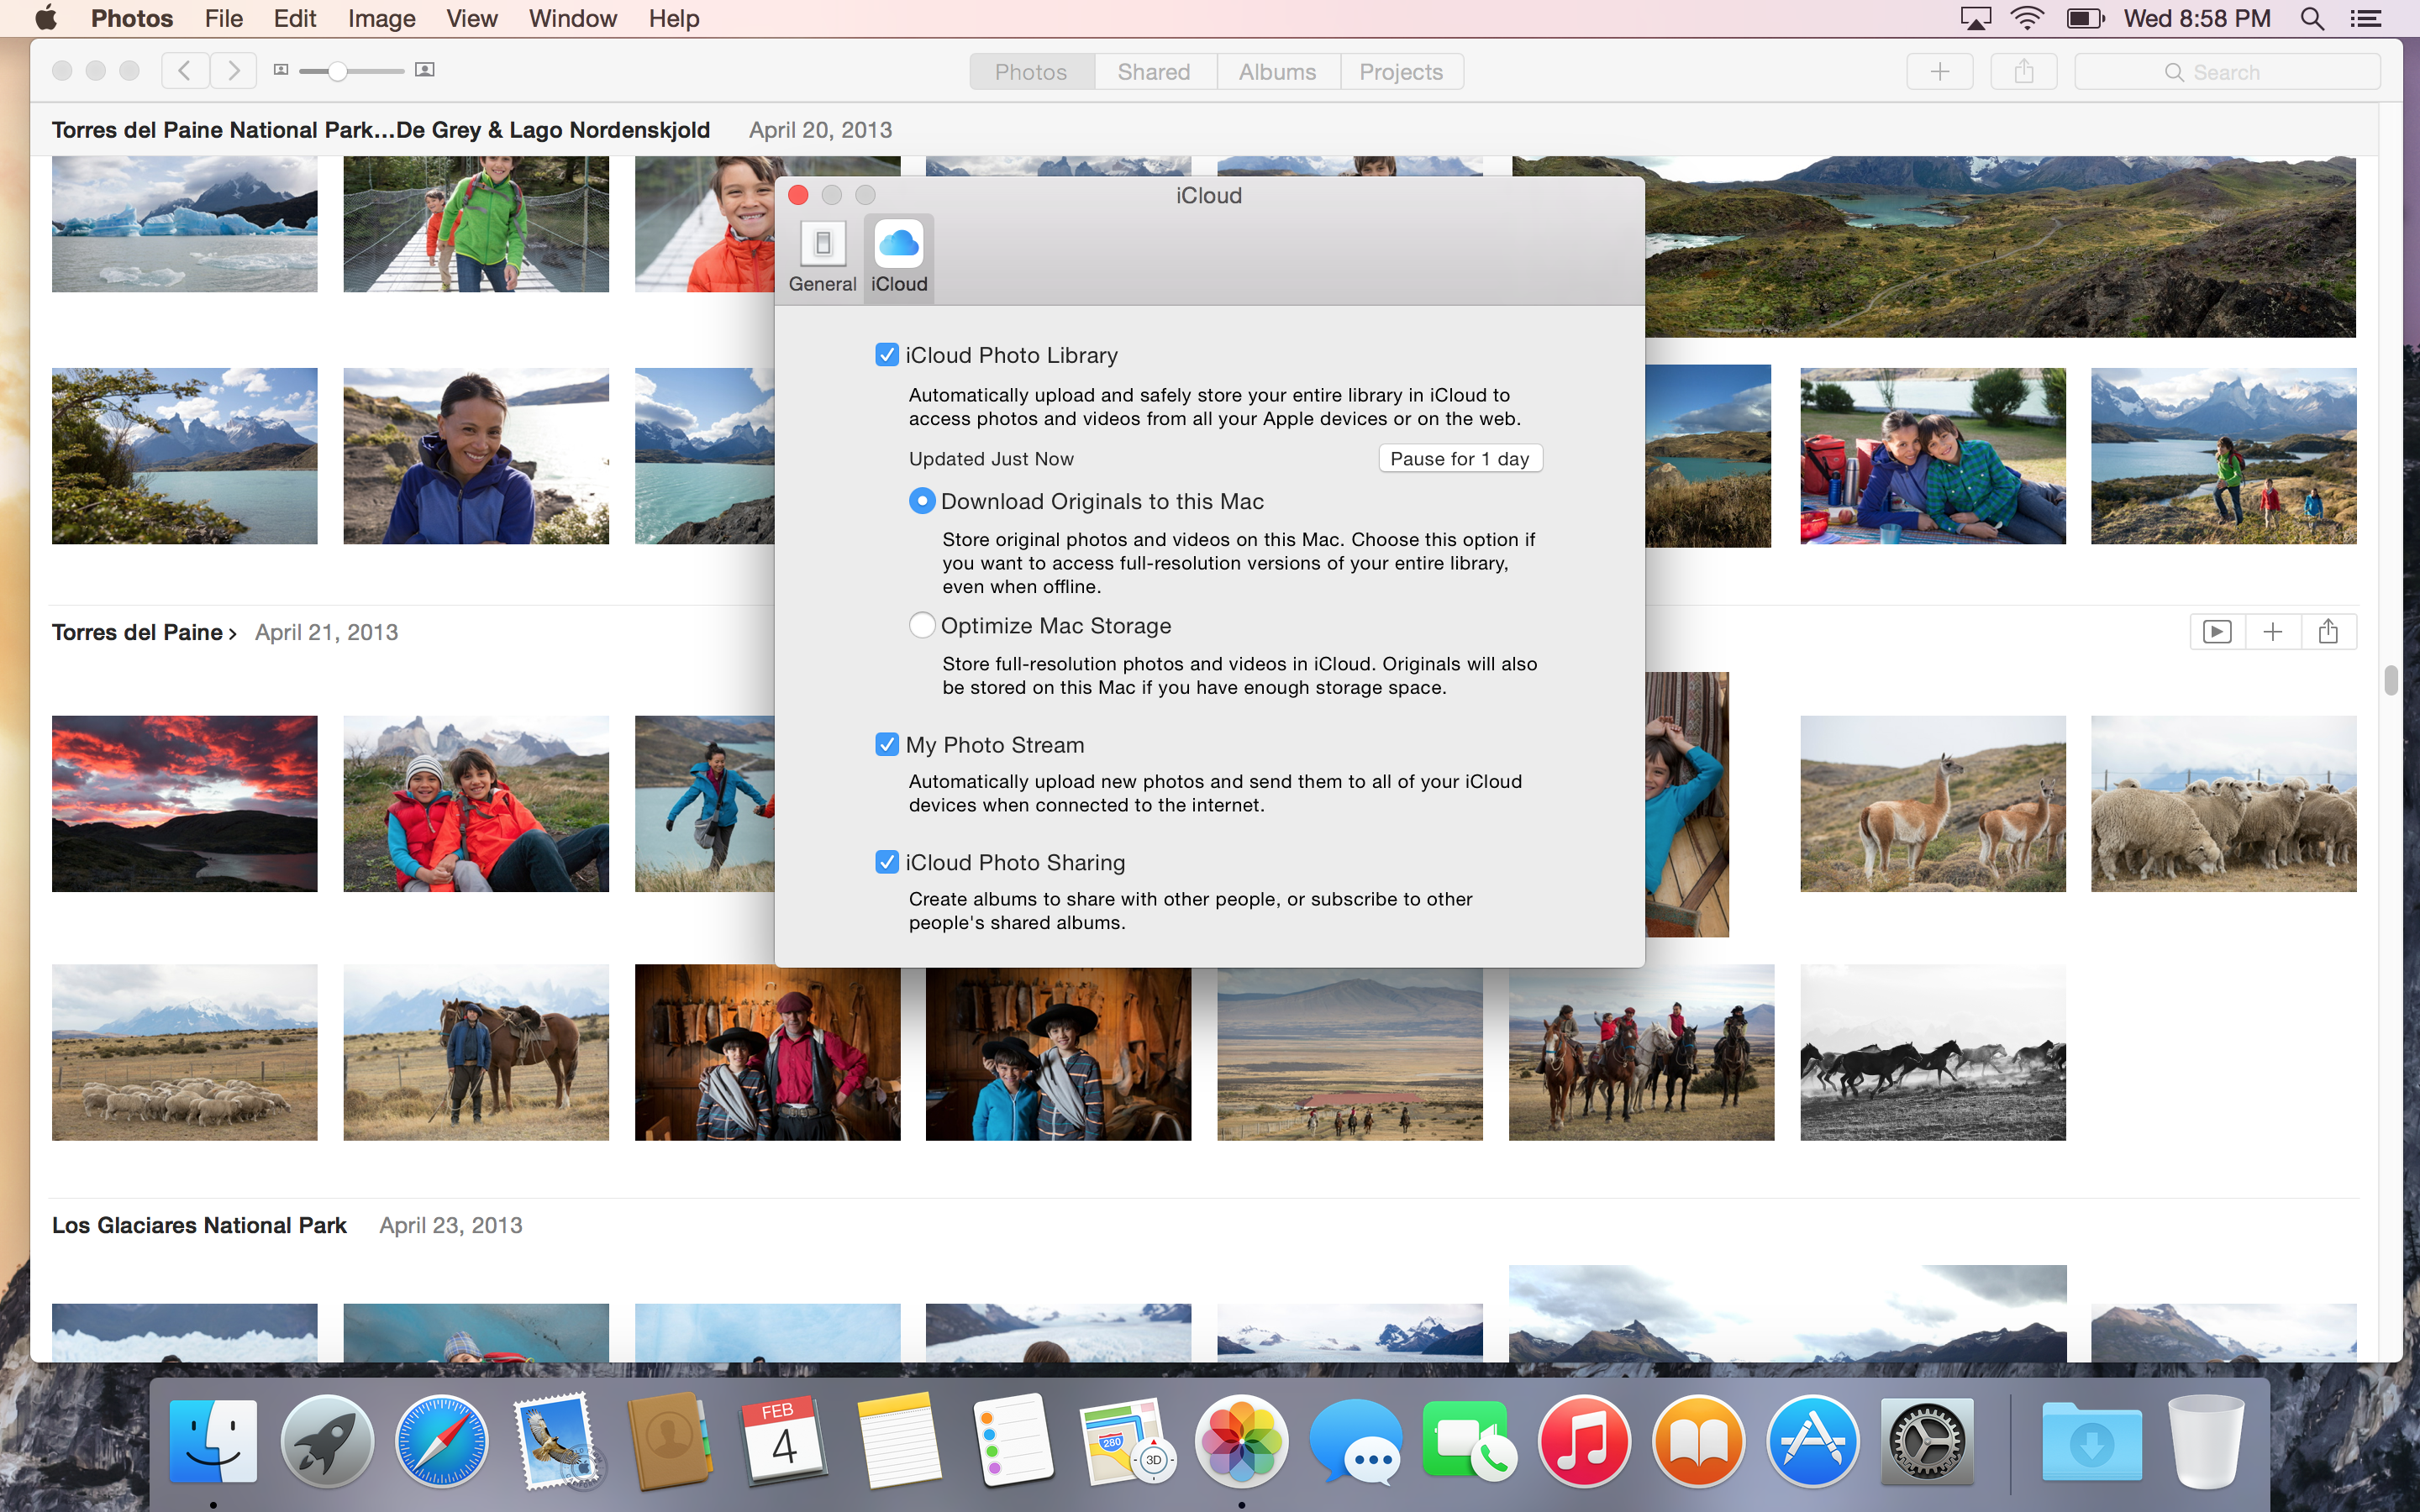Image resolution: width=2420 pixels, height=1512 pixels.
Task: Disable My Photo Stream checkbox
Action: tap(886, 745)
